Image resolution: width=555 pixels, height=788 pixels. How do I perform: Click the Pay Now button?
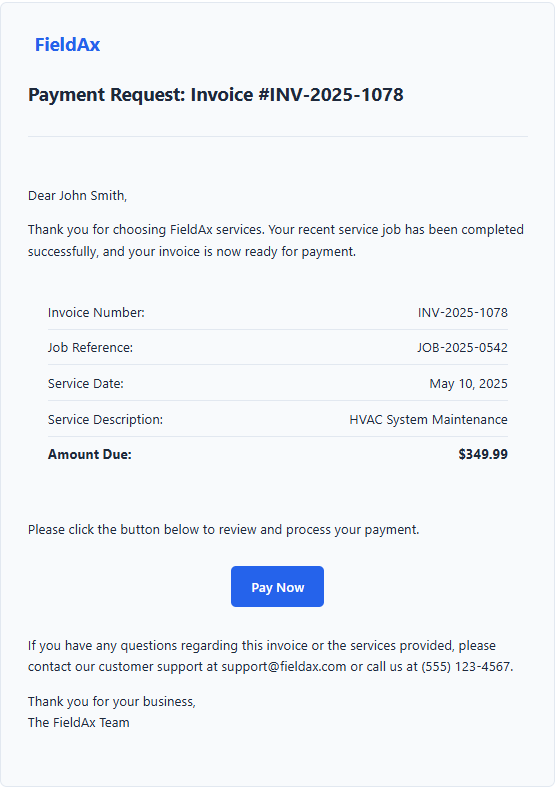[x=278, y=586]
